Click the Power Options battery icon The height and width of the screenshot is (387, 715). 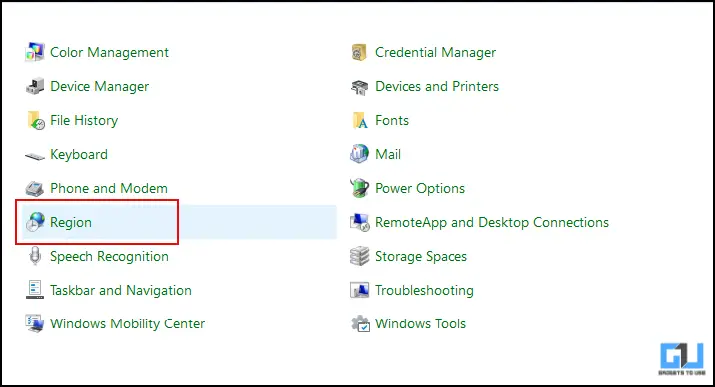(360, 188)
